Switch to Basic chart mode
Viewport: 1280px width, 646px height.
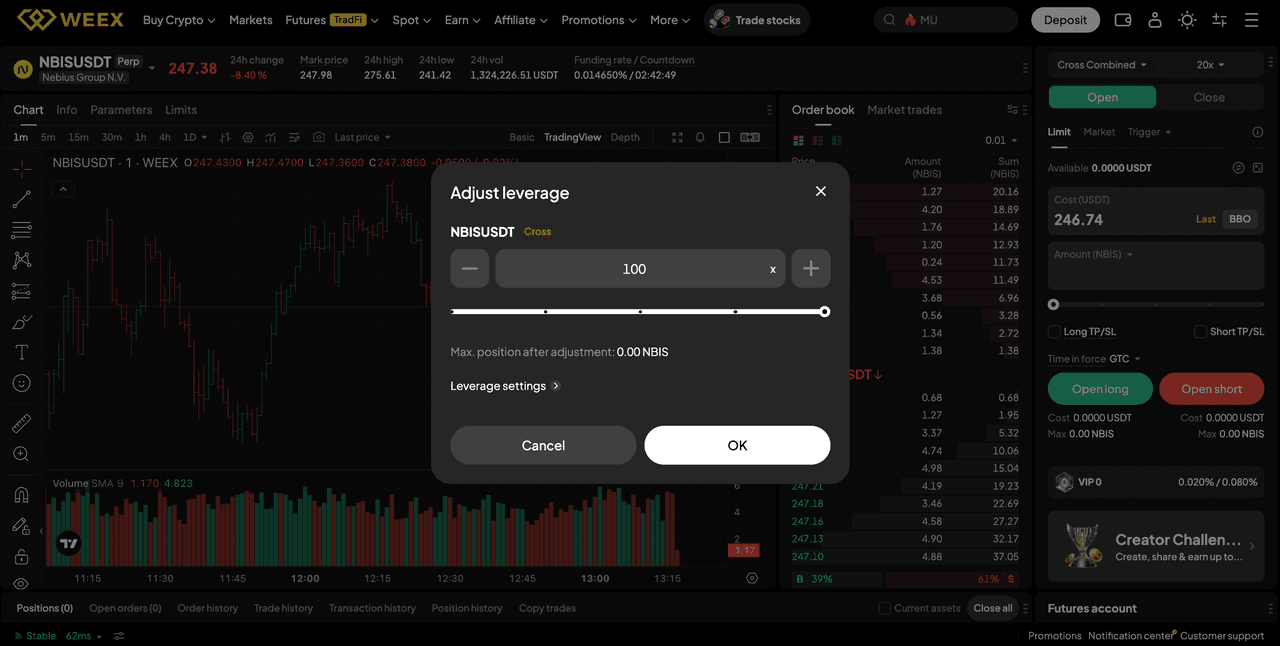pyautogui.click(x=522, y=137)
